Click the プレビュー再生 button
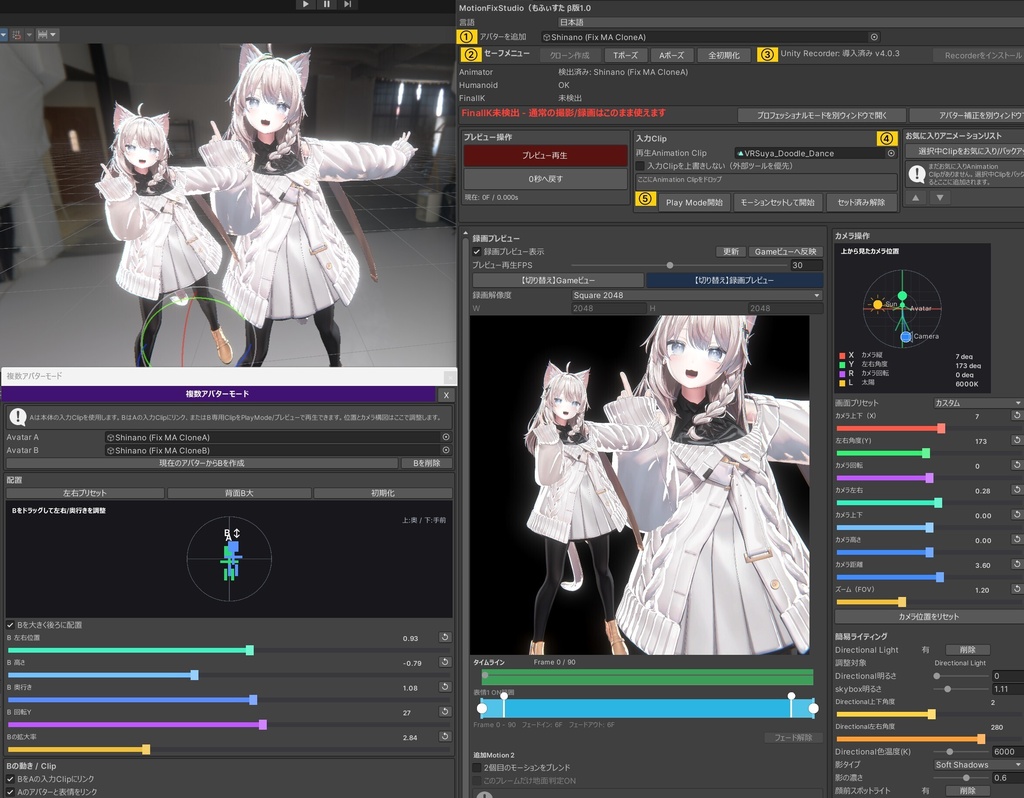This screenshot has width=1024, height=798. pyautogui.click(x=545, y=155)
